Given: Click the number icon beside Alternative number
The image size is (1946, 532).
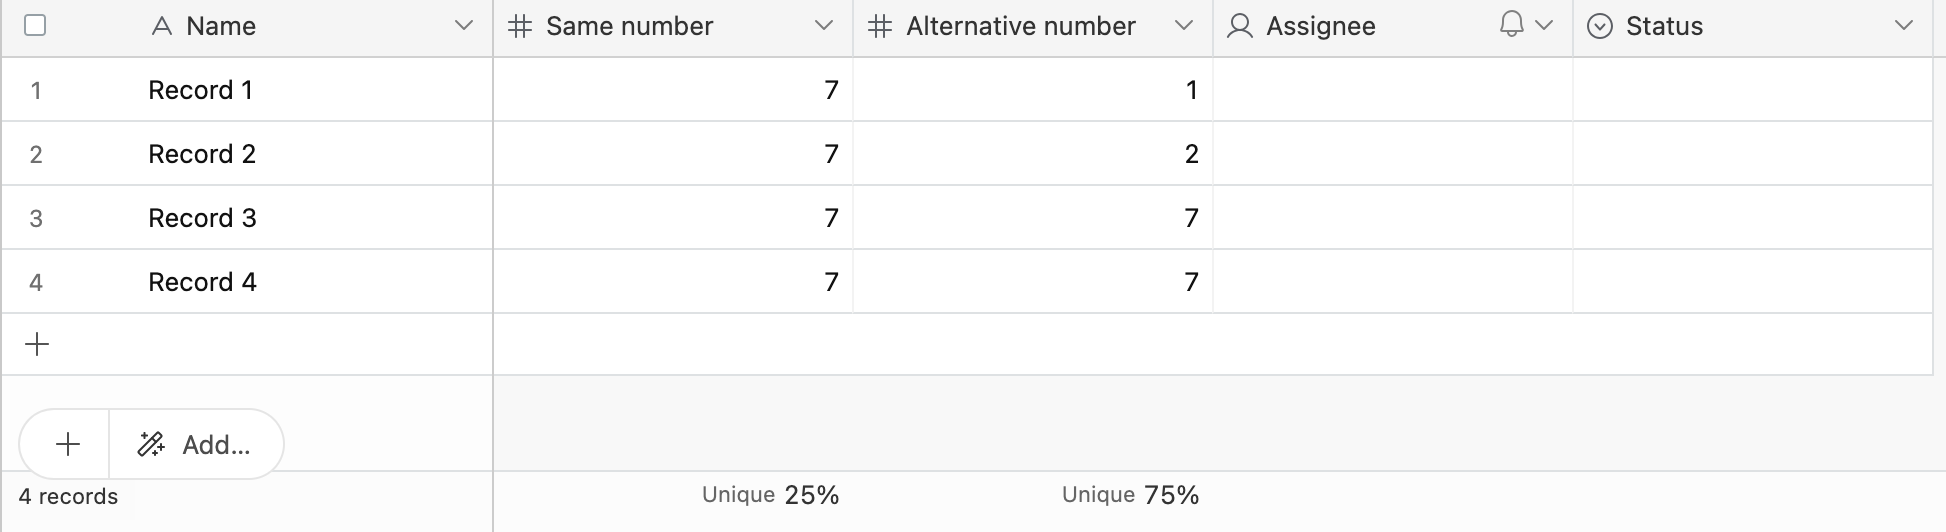Looking at the screenshot, I should [x=880, y=26].
